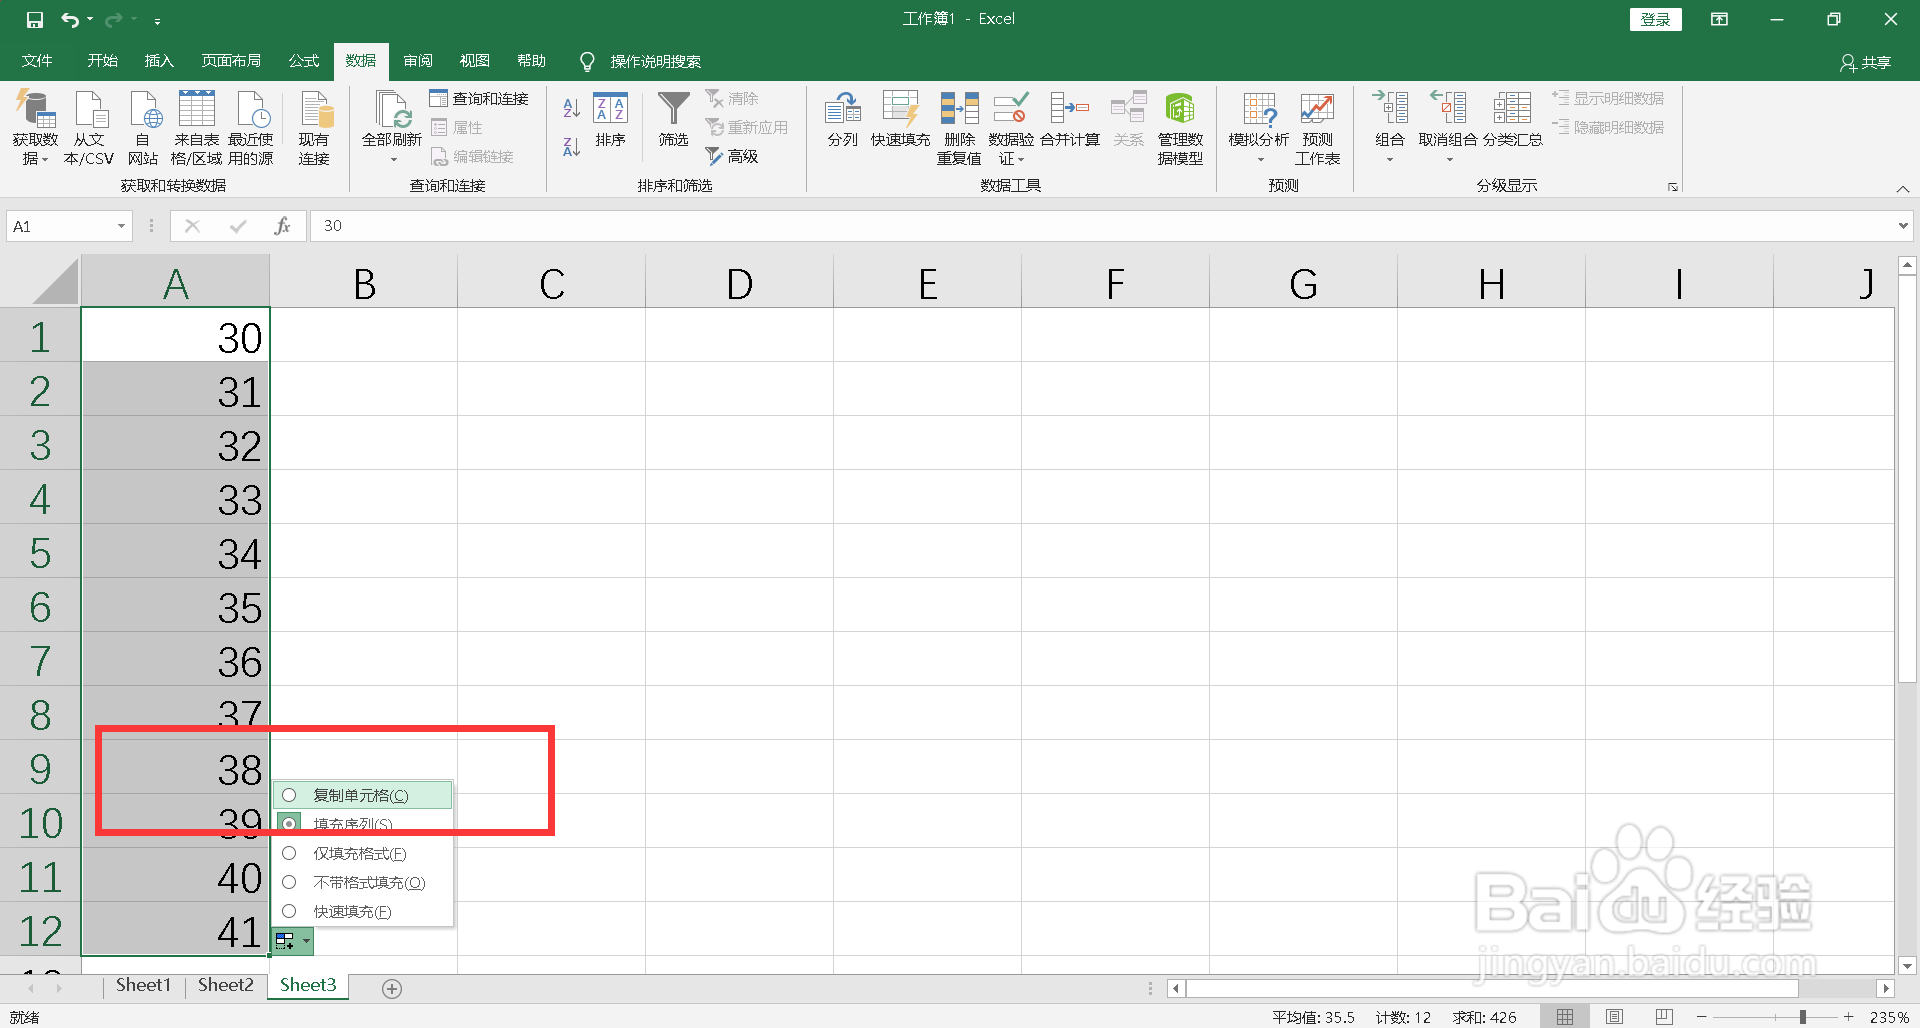Add a new sheet with plus icon
Viewport: 1920px width, 1028px height.
point(392,988)
